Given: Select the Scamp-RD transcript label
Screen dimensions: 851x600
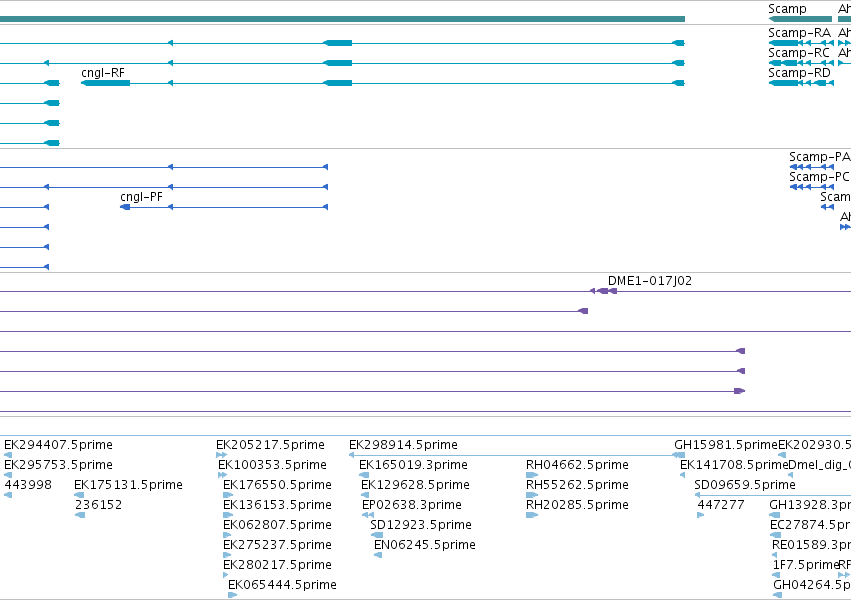Looking at the screenshot, I should (799, 73).
